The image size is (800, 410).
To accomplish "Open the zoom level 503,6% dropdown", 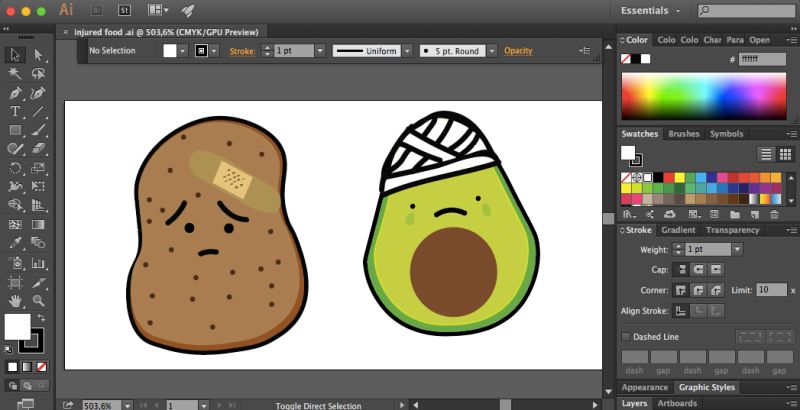I will click(128, 406).
